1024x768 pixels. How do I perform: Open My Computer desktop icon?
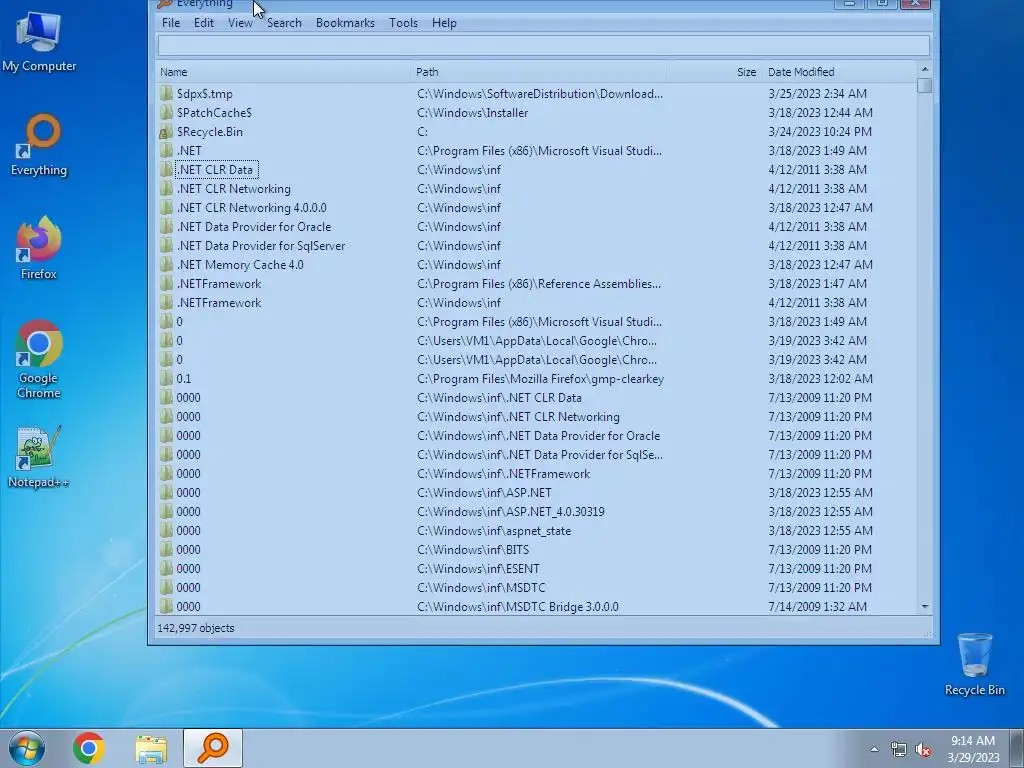click(39, 42)
